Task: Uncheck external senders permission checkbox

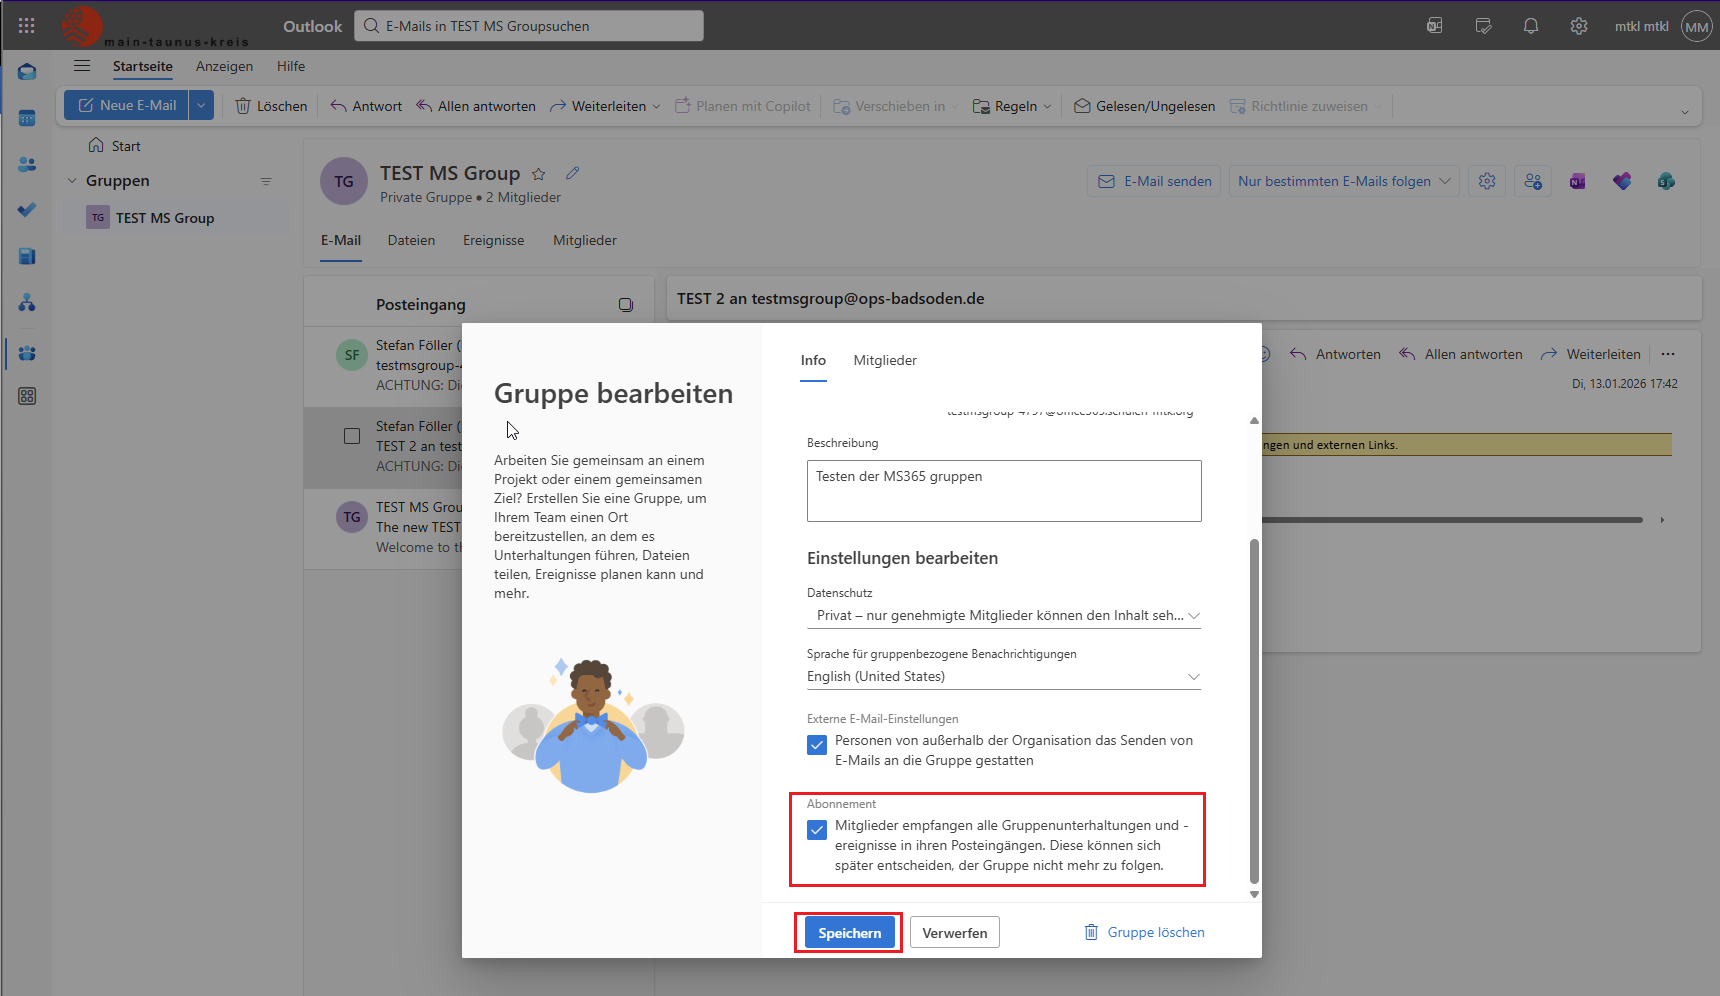Action: pos(817,744)
